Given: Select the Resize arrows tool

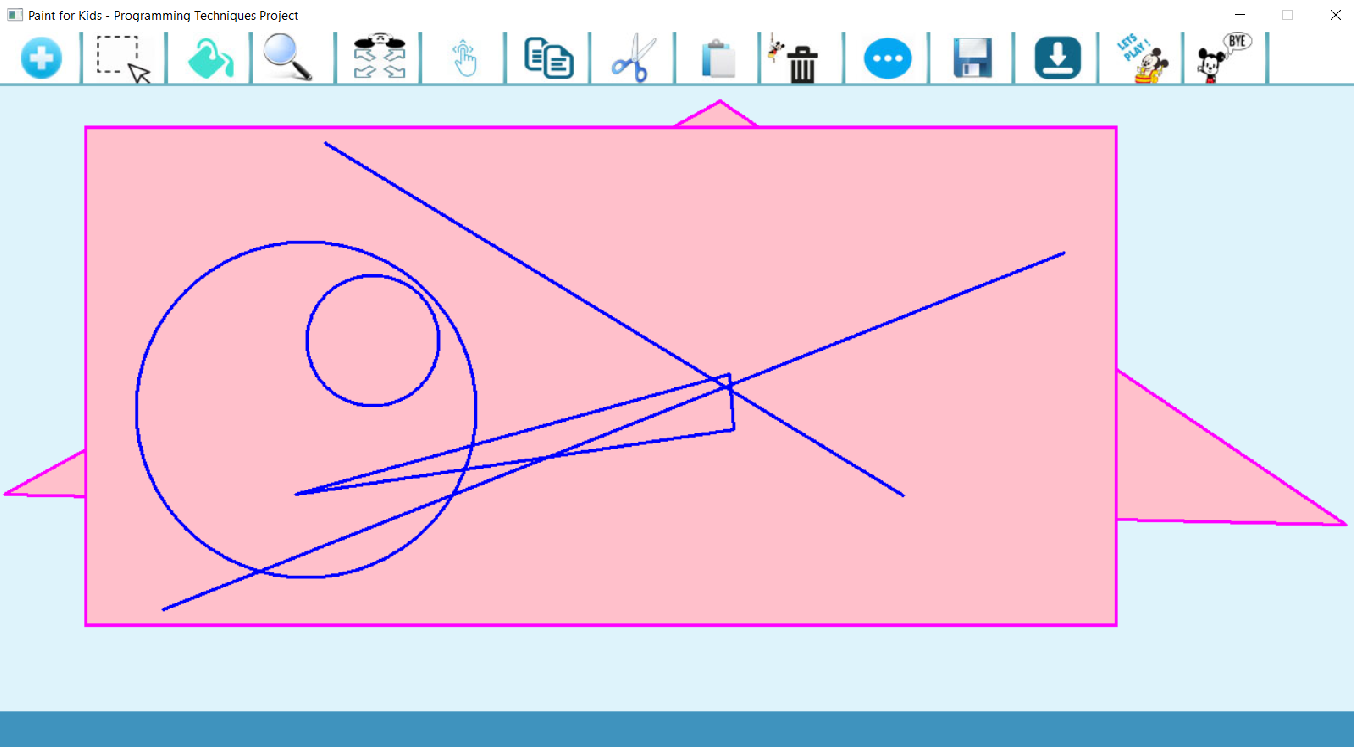Looking at the screenshot, I should point(378,58).
